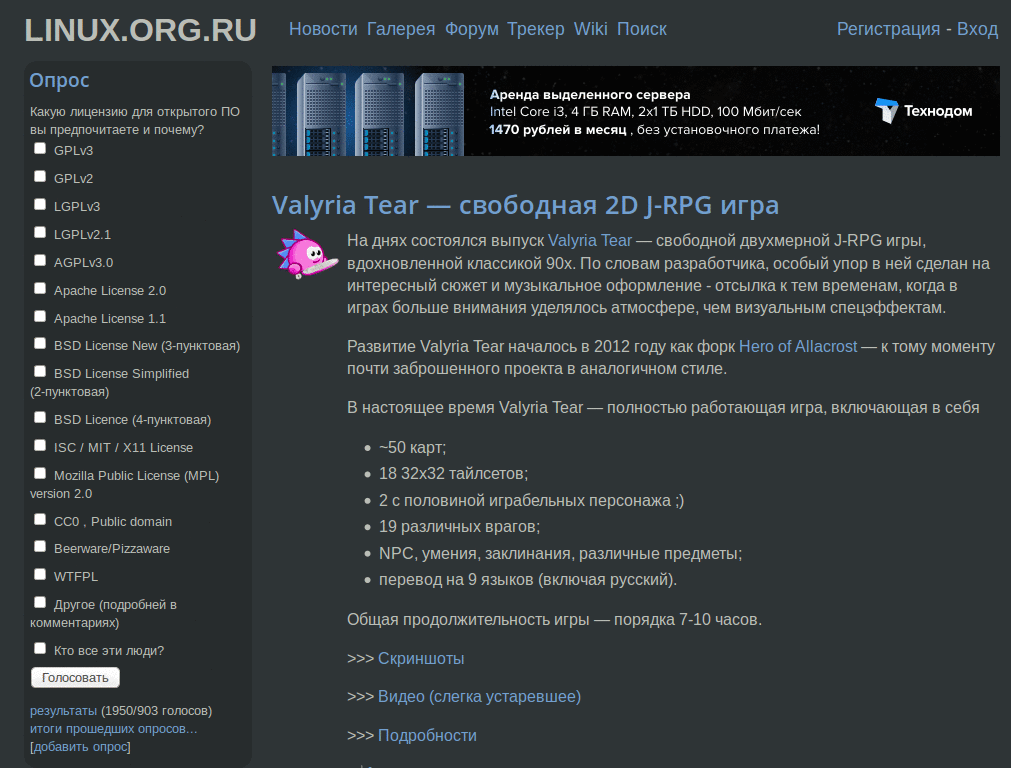Screen dimensions: 1024x768
Task: Click the '(1950/903 голосов)' vote count
Action: (157, 711)
